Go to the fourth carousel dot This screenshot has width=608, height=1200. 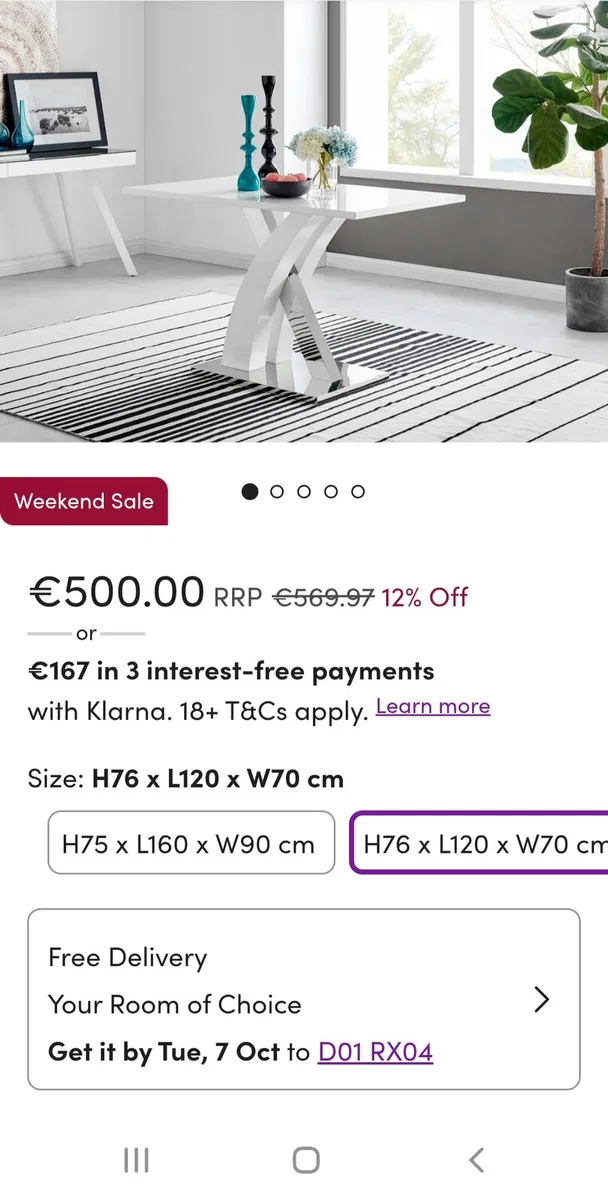pos(331,491)
